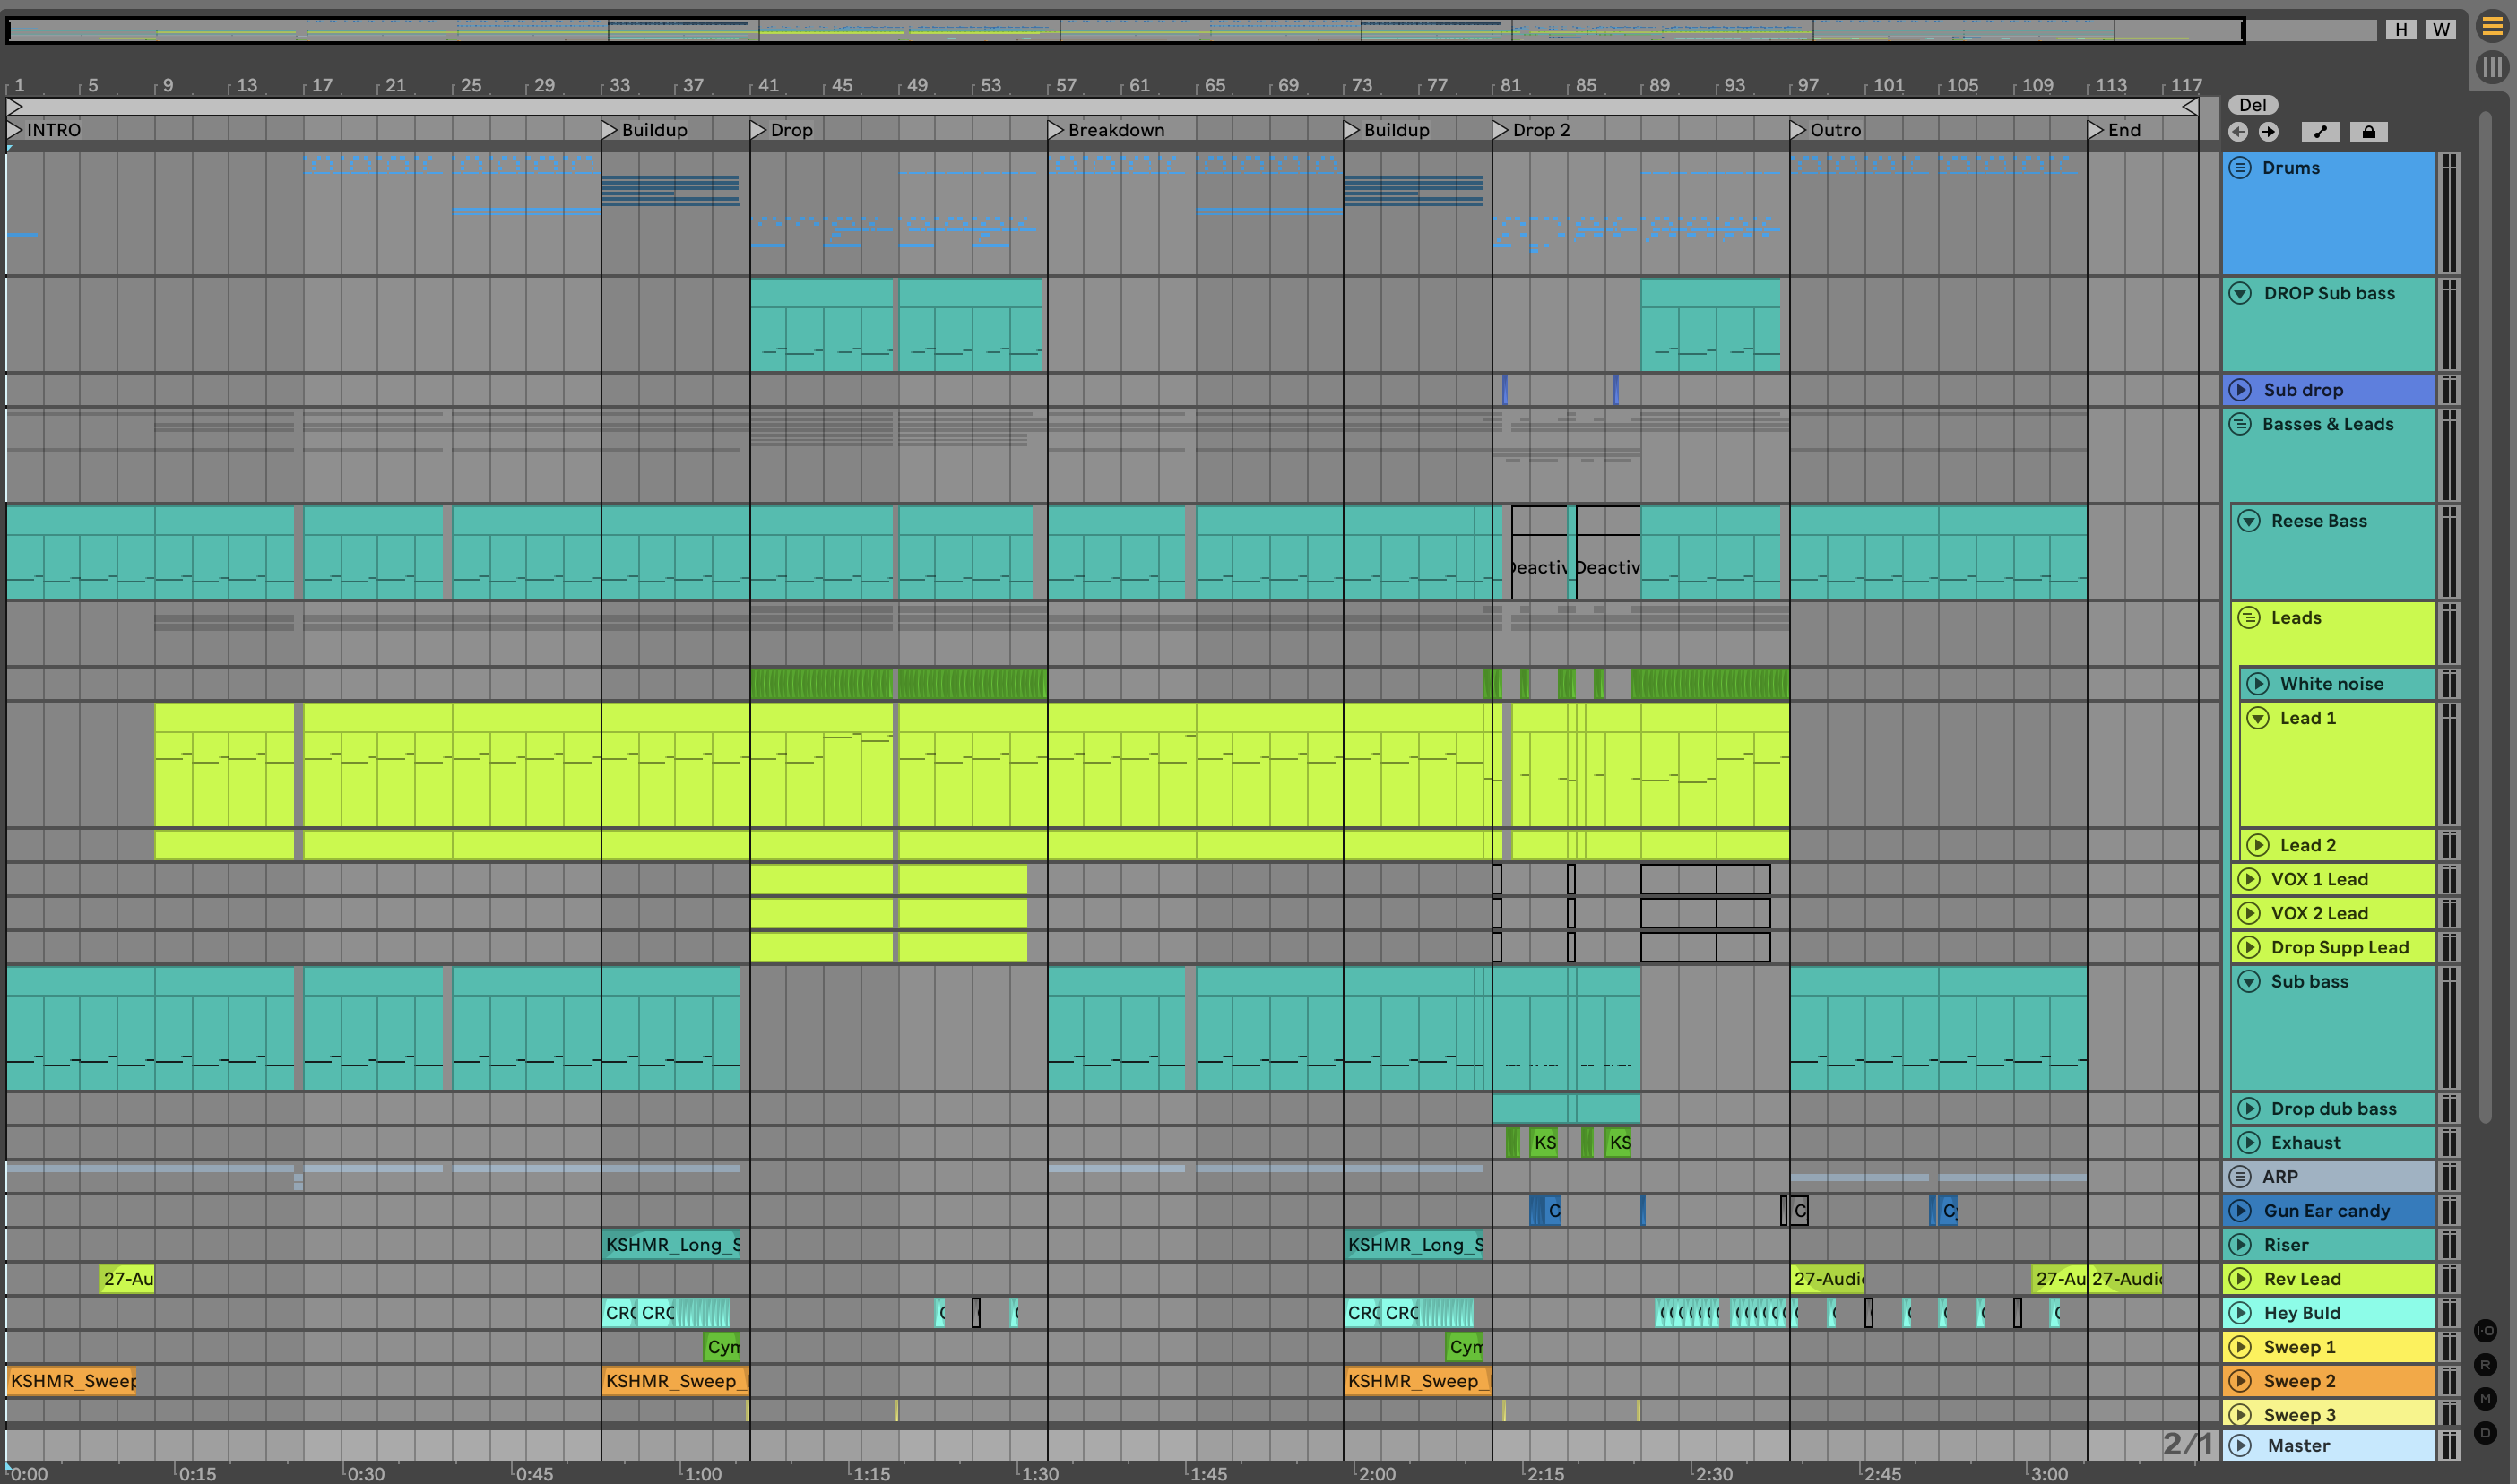The width and height of the screenshot is (2517, 1484).
Task: Click the group icon on Drums track
Action: (2240, 167)
